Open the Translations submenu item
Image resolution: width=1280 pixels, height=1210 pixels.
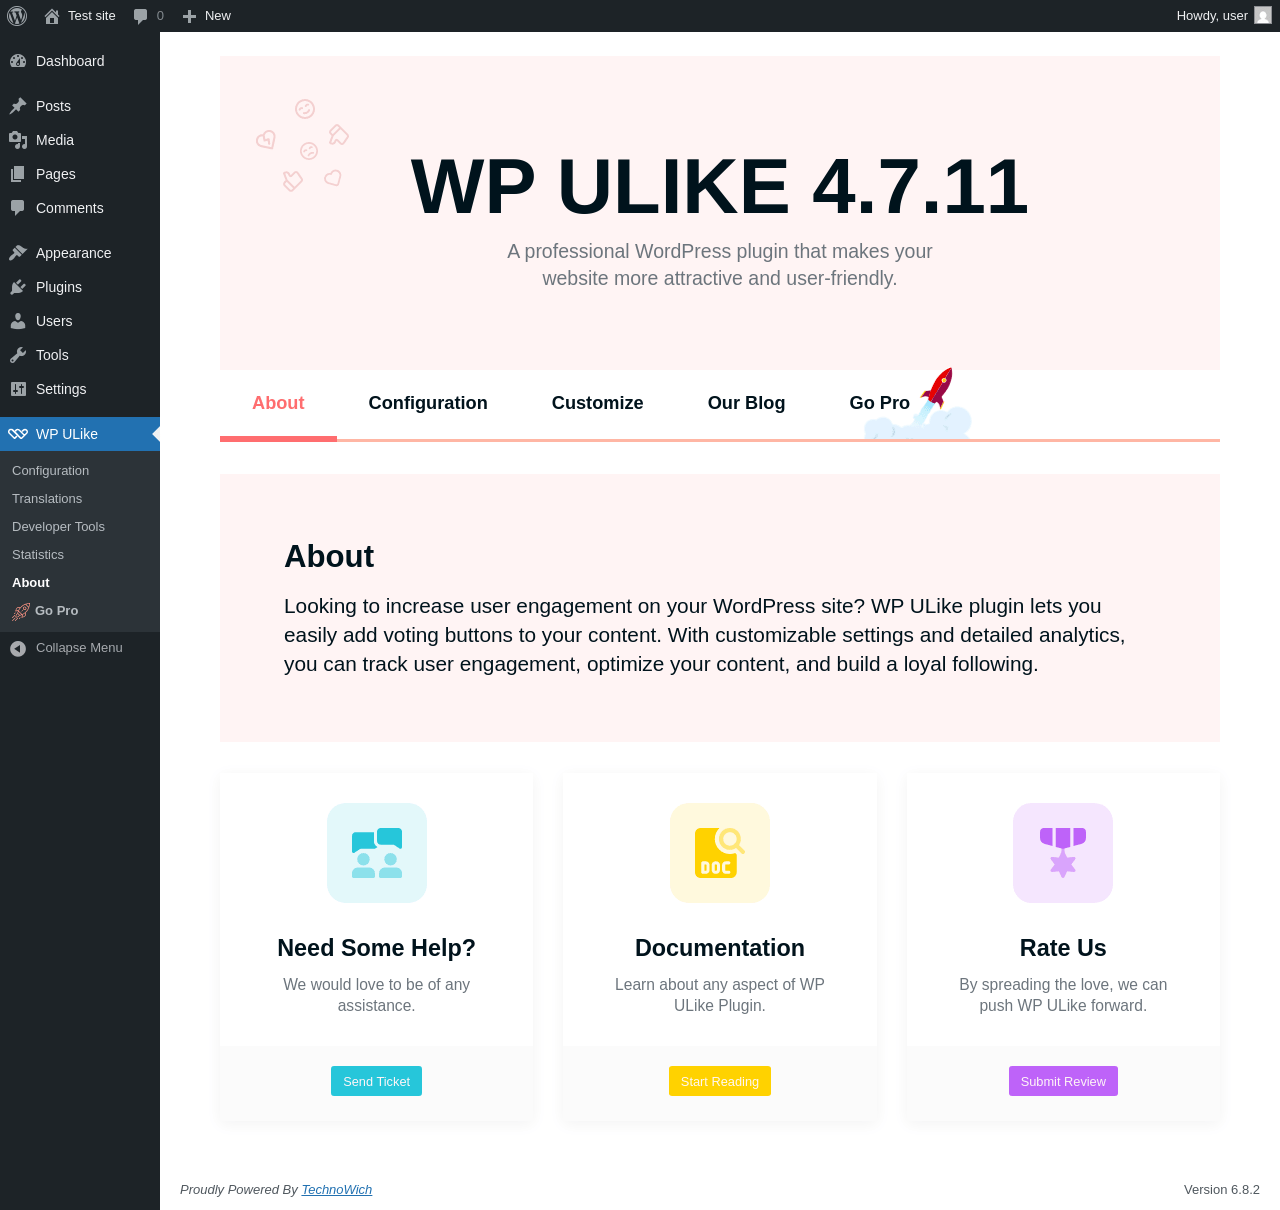80,499
